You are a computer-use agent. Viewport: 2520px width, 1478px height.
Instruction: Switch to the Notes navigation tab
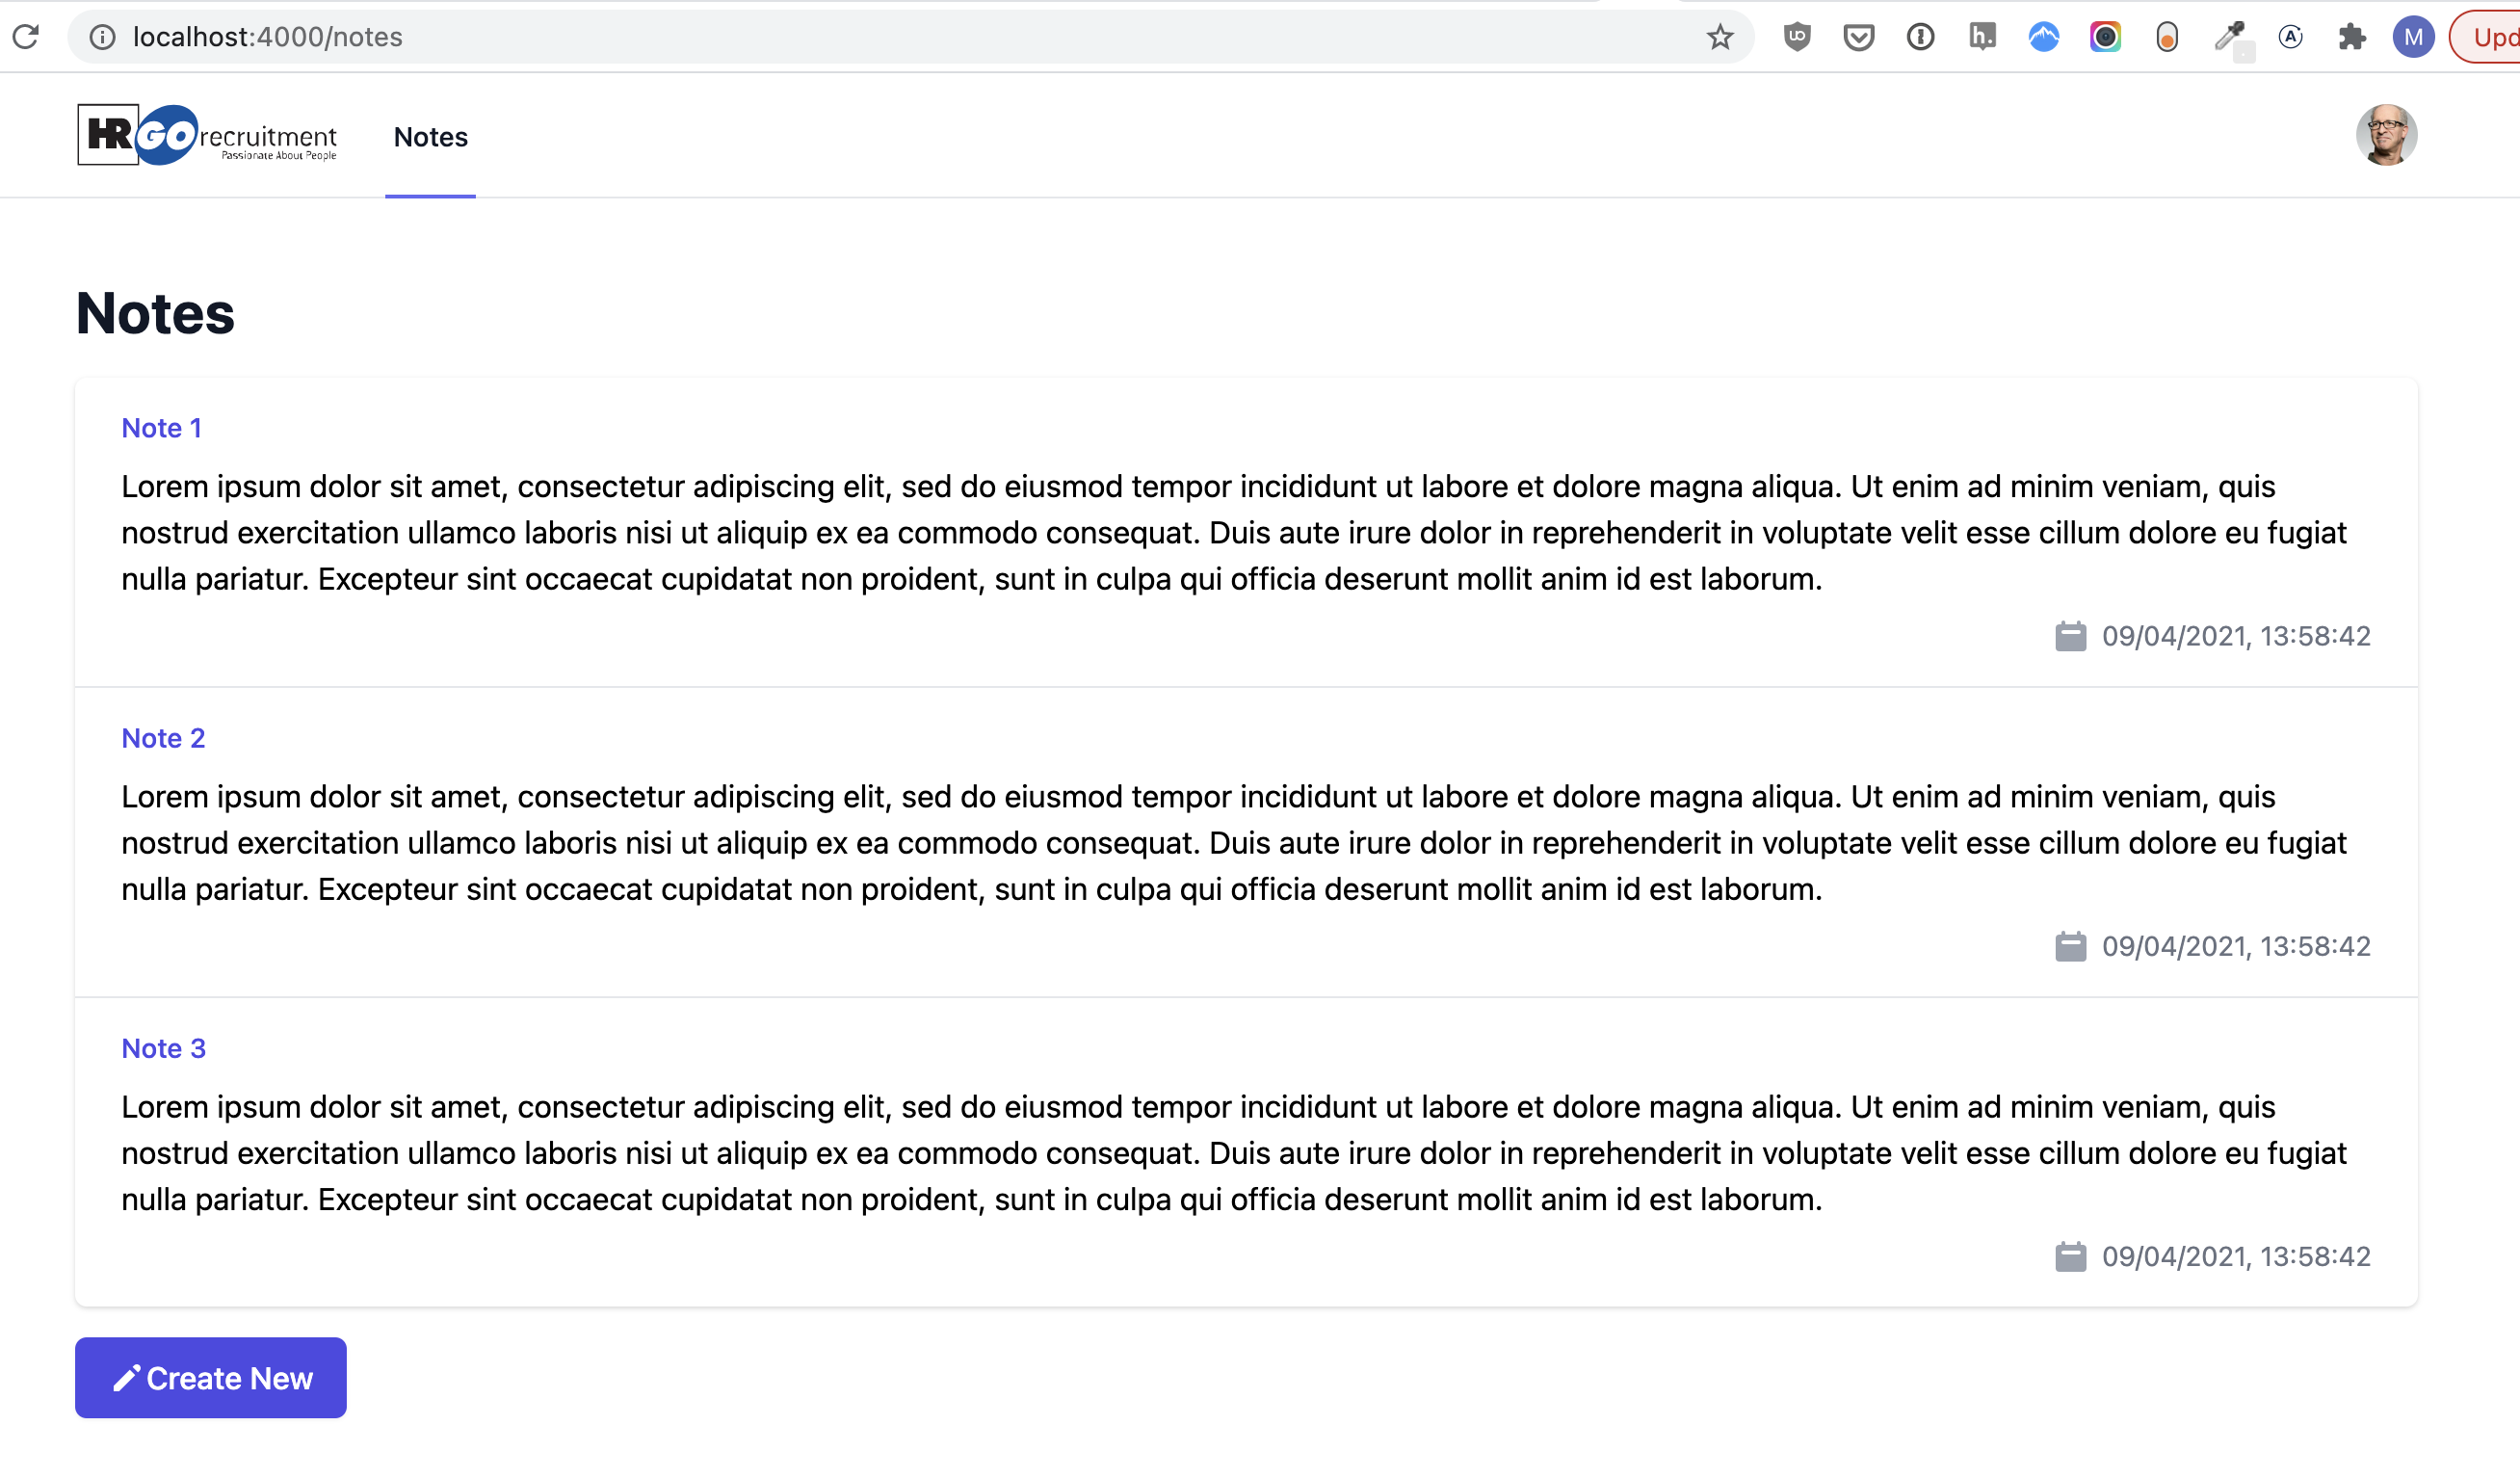tap(430, 137)
